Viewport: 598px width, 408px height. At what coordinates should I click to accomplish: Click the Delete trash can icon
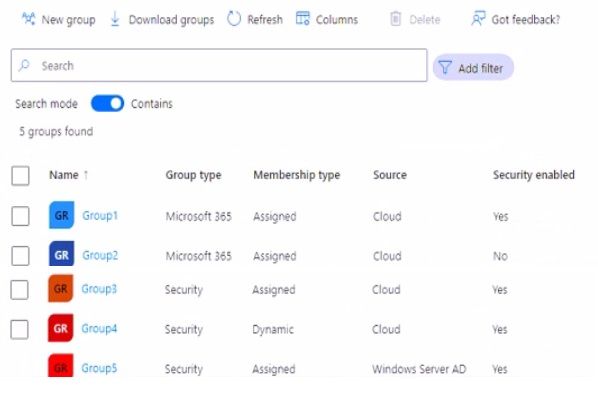[396, 19]
